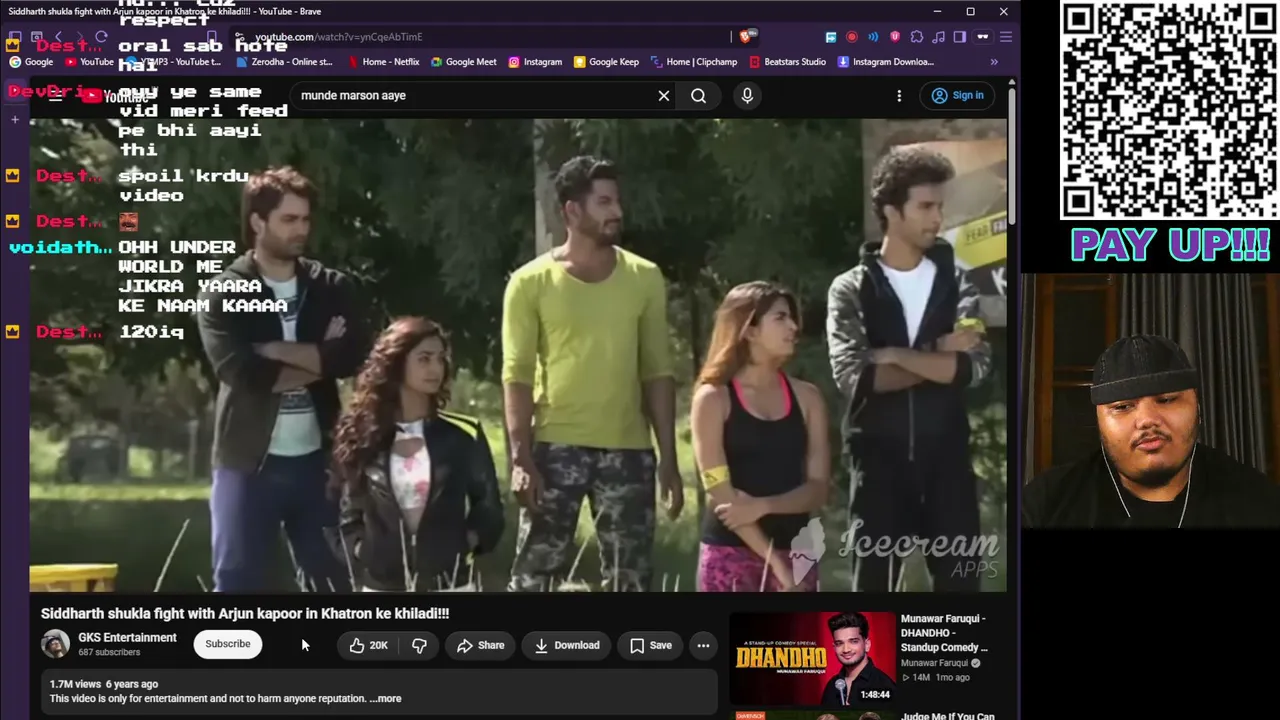This screenshot has height=720, width=1280.
Task: Click the pink shield extension icon
Action: point(895,37)
